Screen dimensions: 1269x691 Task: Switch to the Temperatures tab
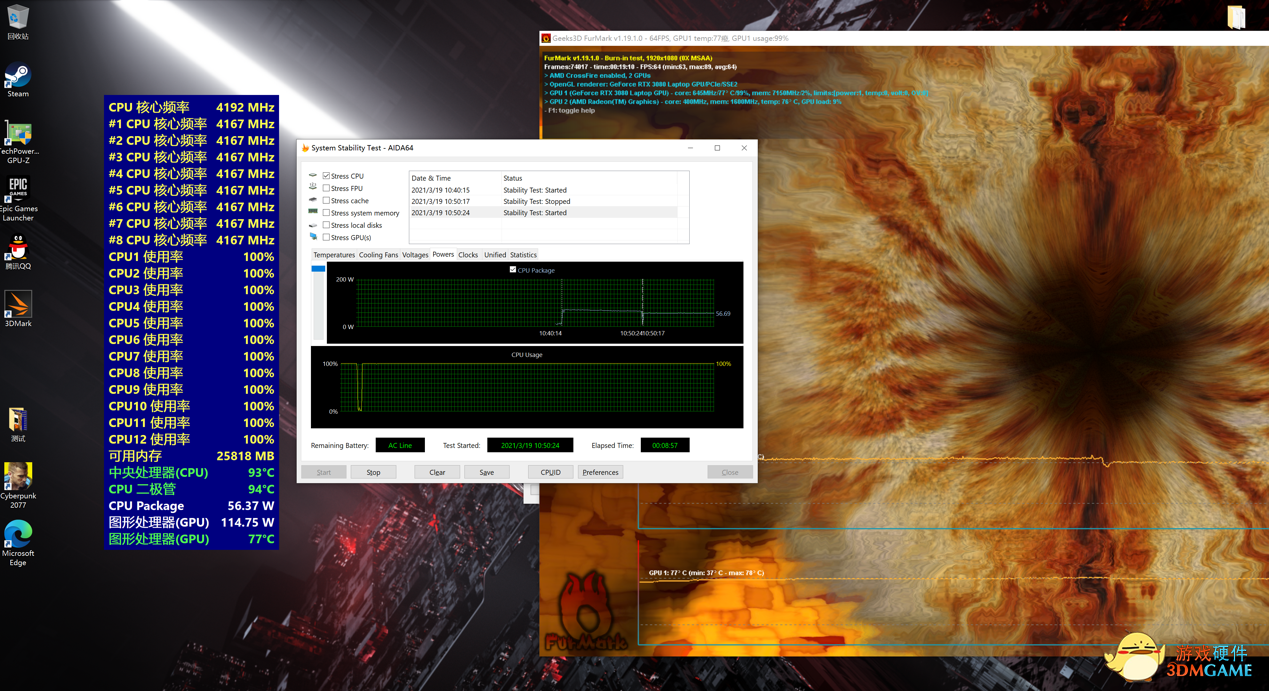point(334,255)
